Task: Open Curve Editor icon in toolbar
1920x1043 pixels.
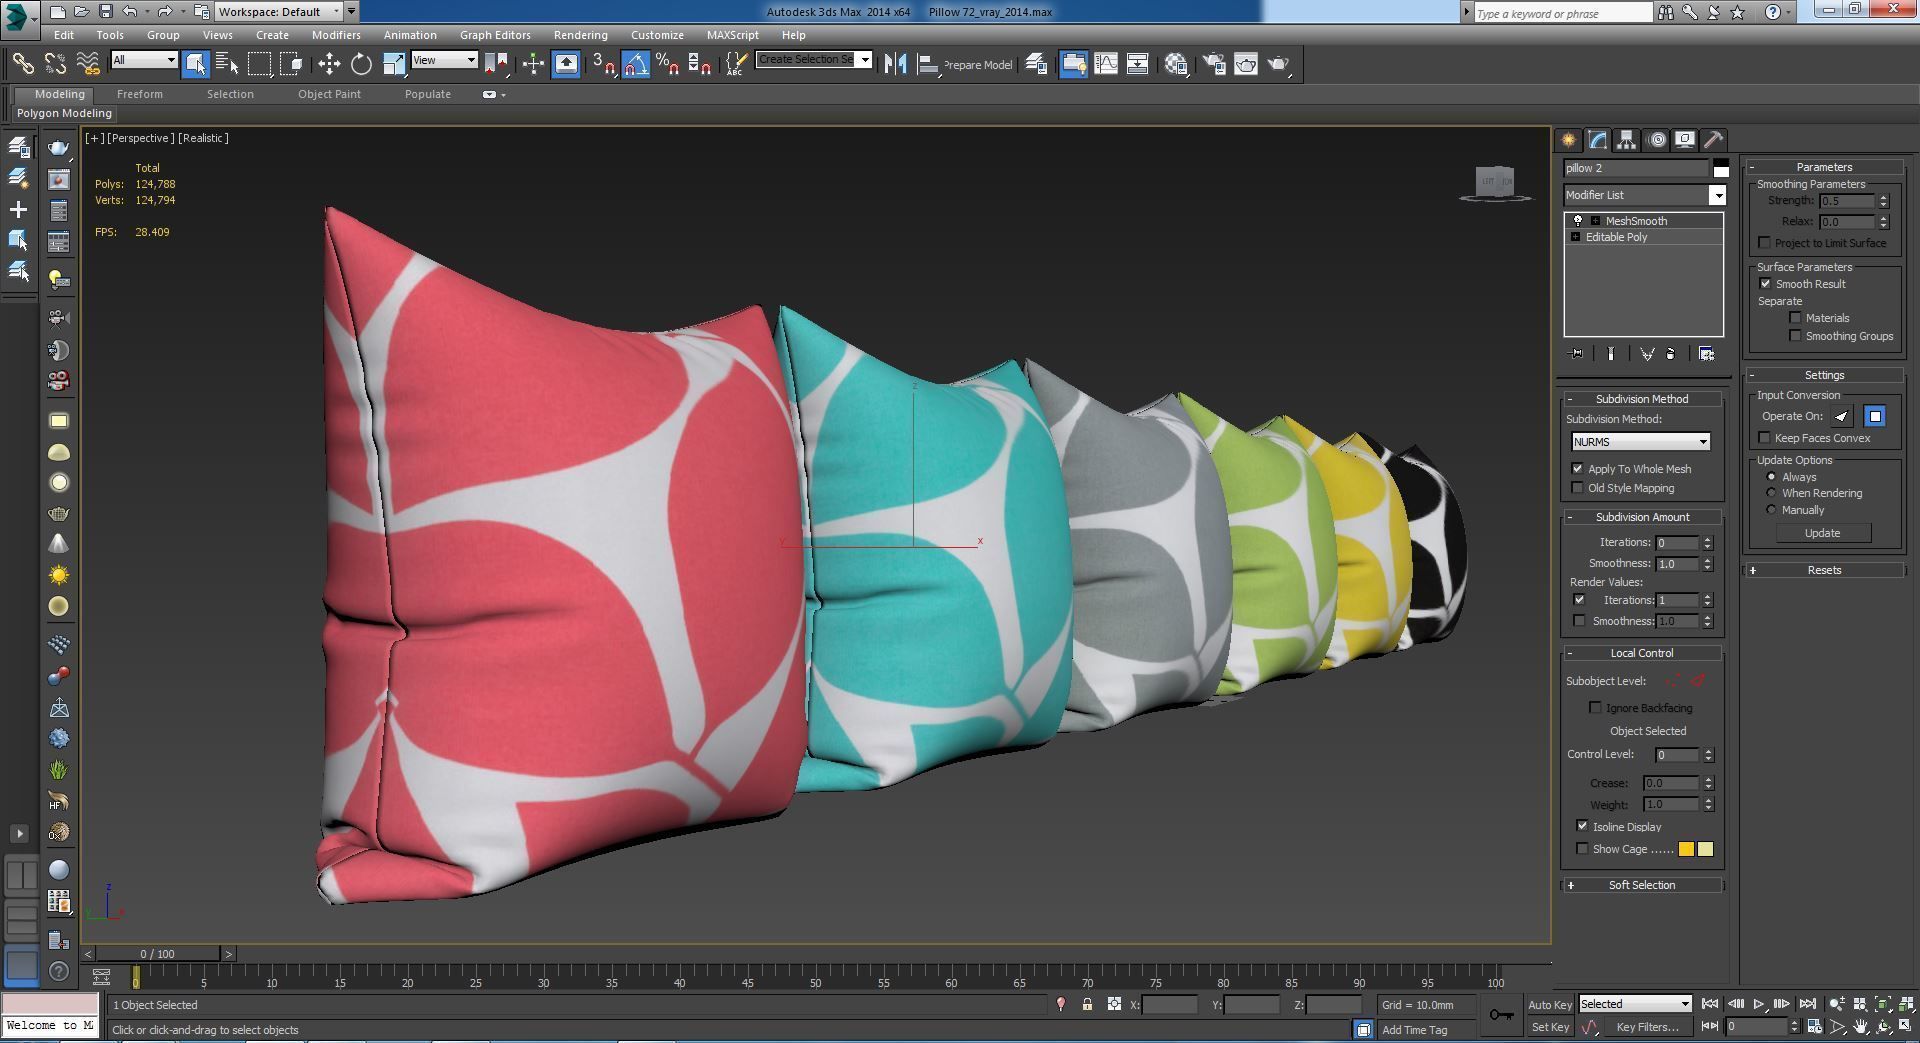Action: click(x=1106, y=64)
